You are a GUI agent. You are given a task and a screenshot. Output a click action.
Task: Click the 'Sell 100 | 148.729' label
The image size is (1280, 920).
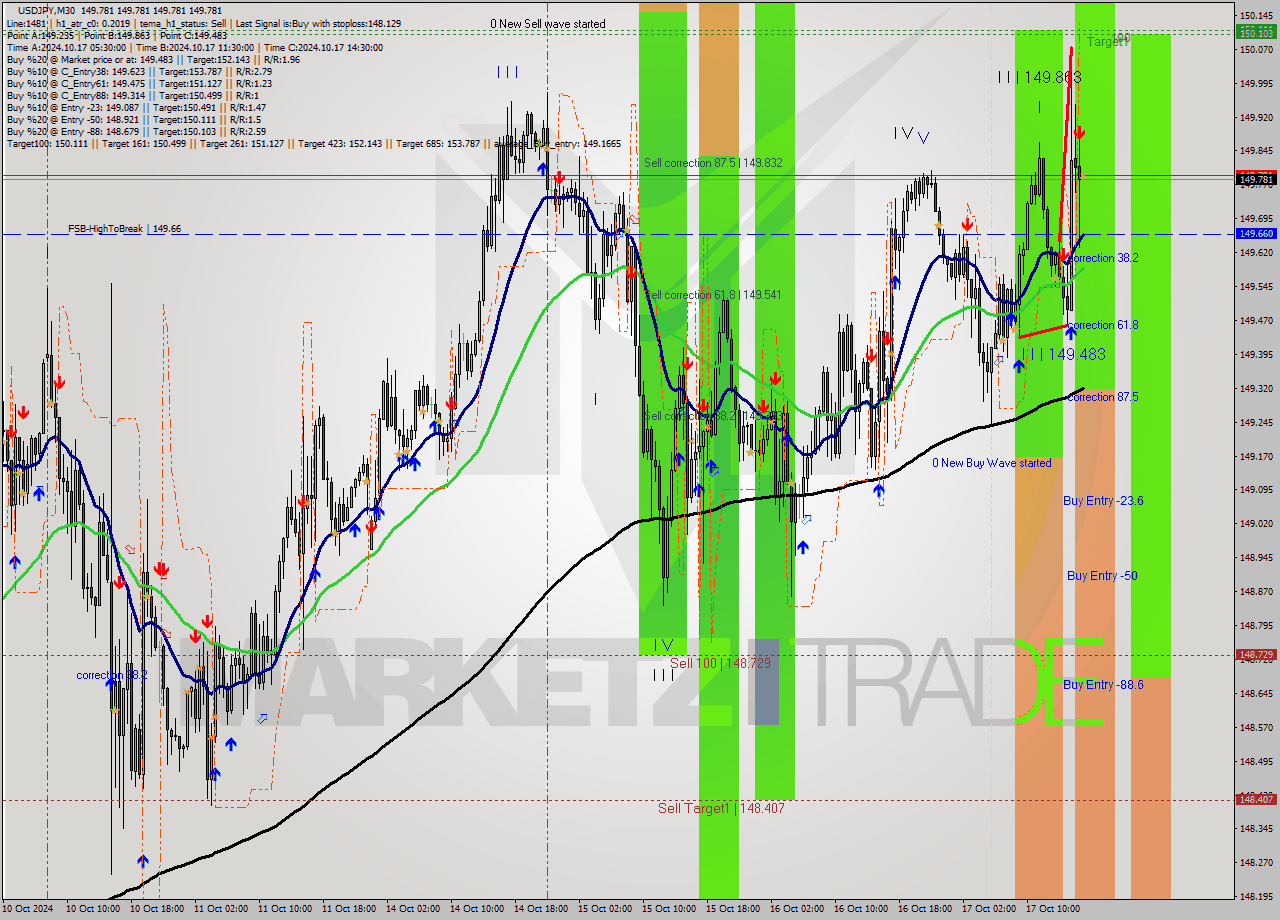tap(720, 663)
